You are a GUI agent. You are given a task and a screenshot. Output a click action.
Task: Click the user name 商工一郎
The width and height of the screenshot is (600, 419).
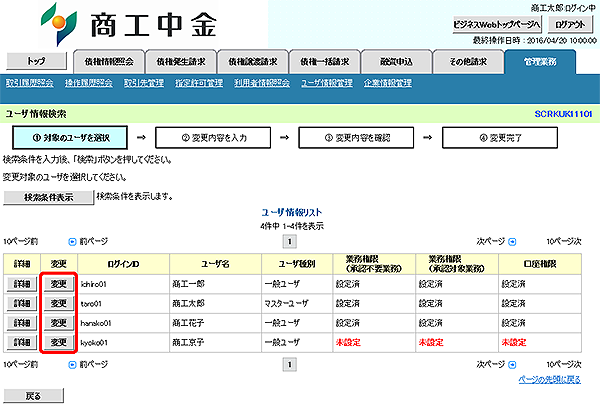click(x=188, y=284)
